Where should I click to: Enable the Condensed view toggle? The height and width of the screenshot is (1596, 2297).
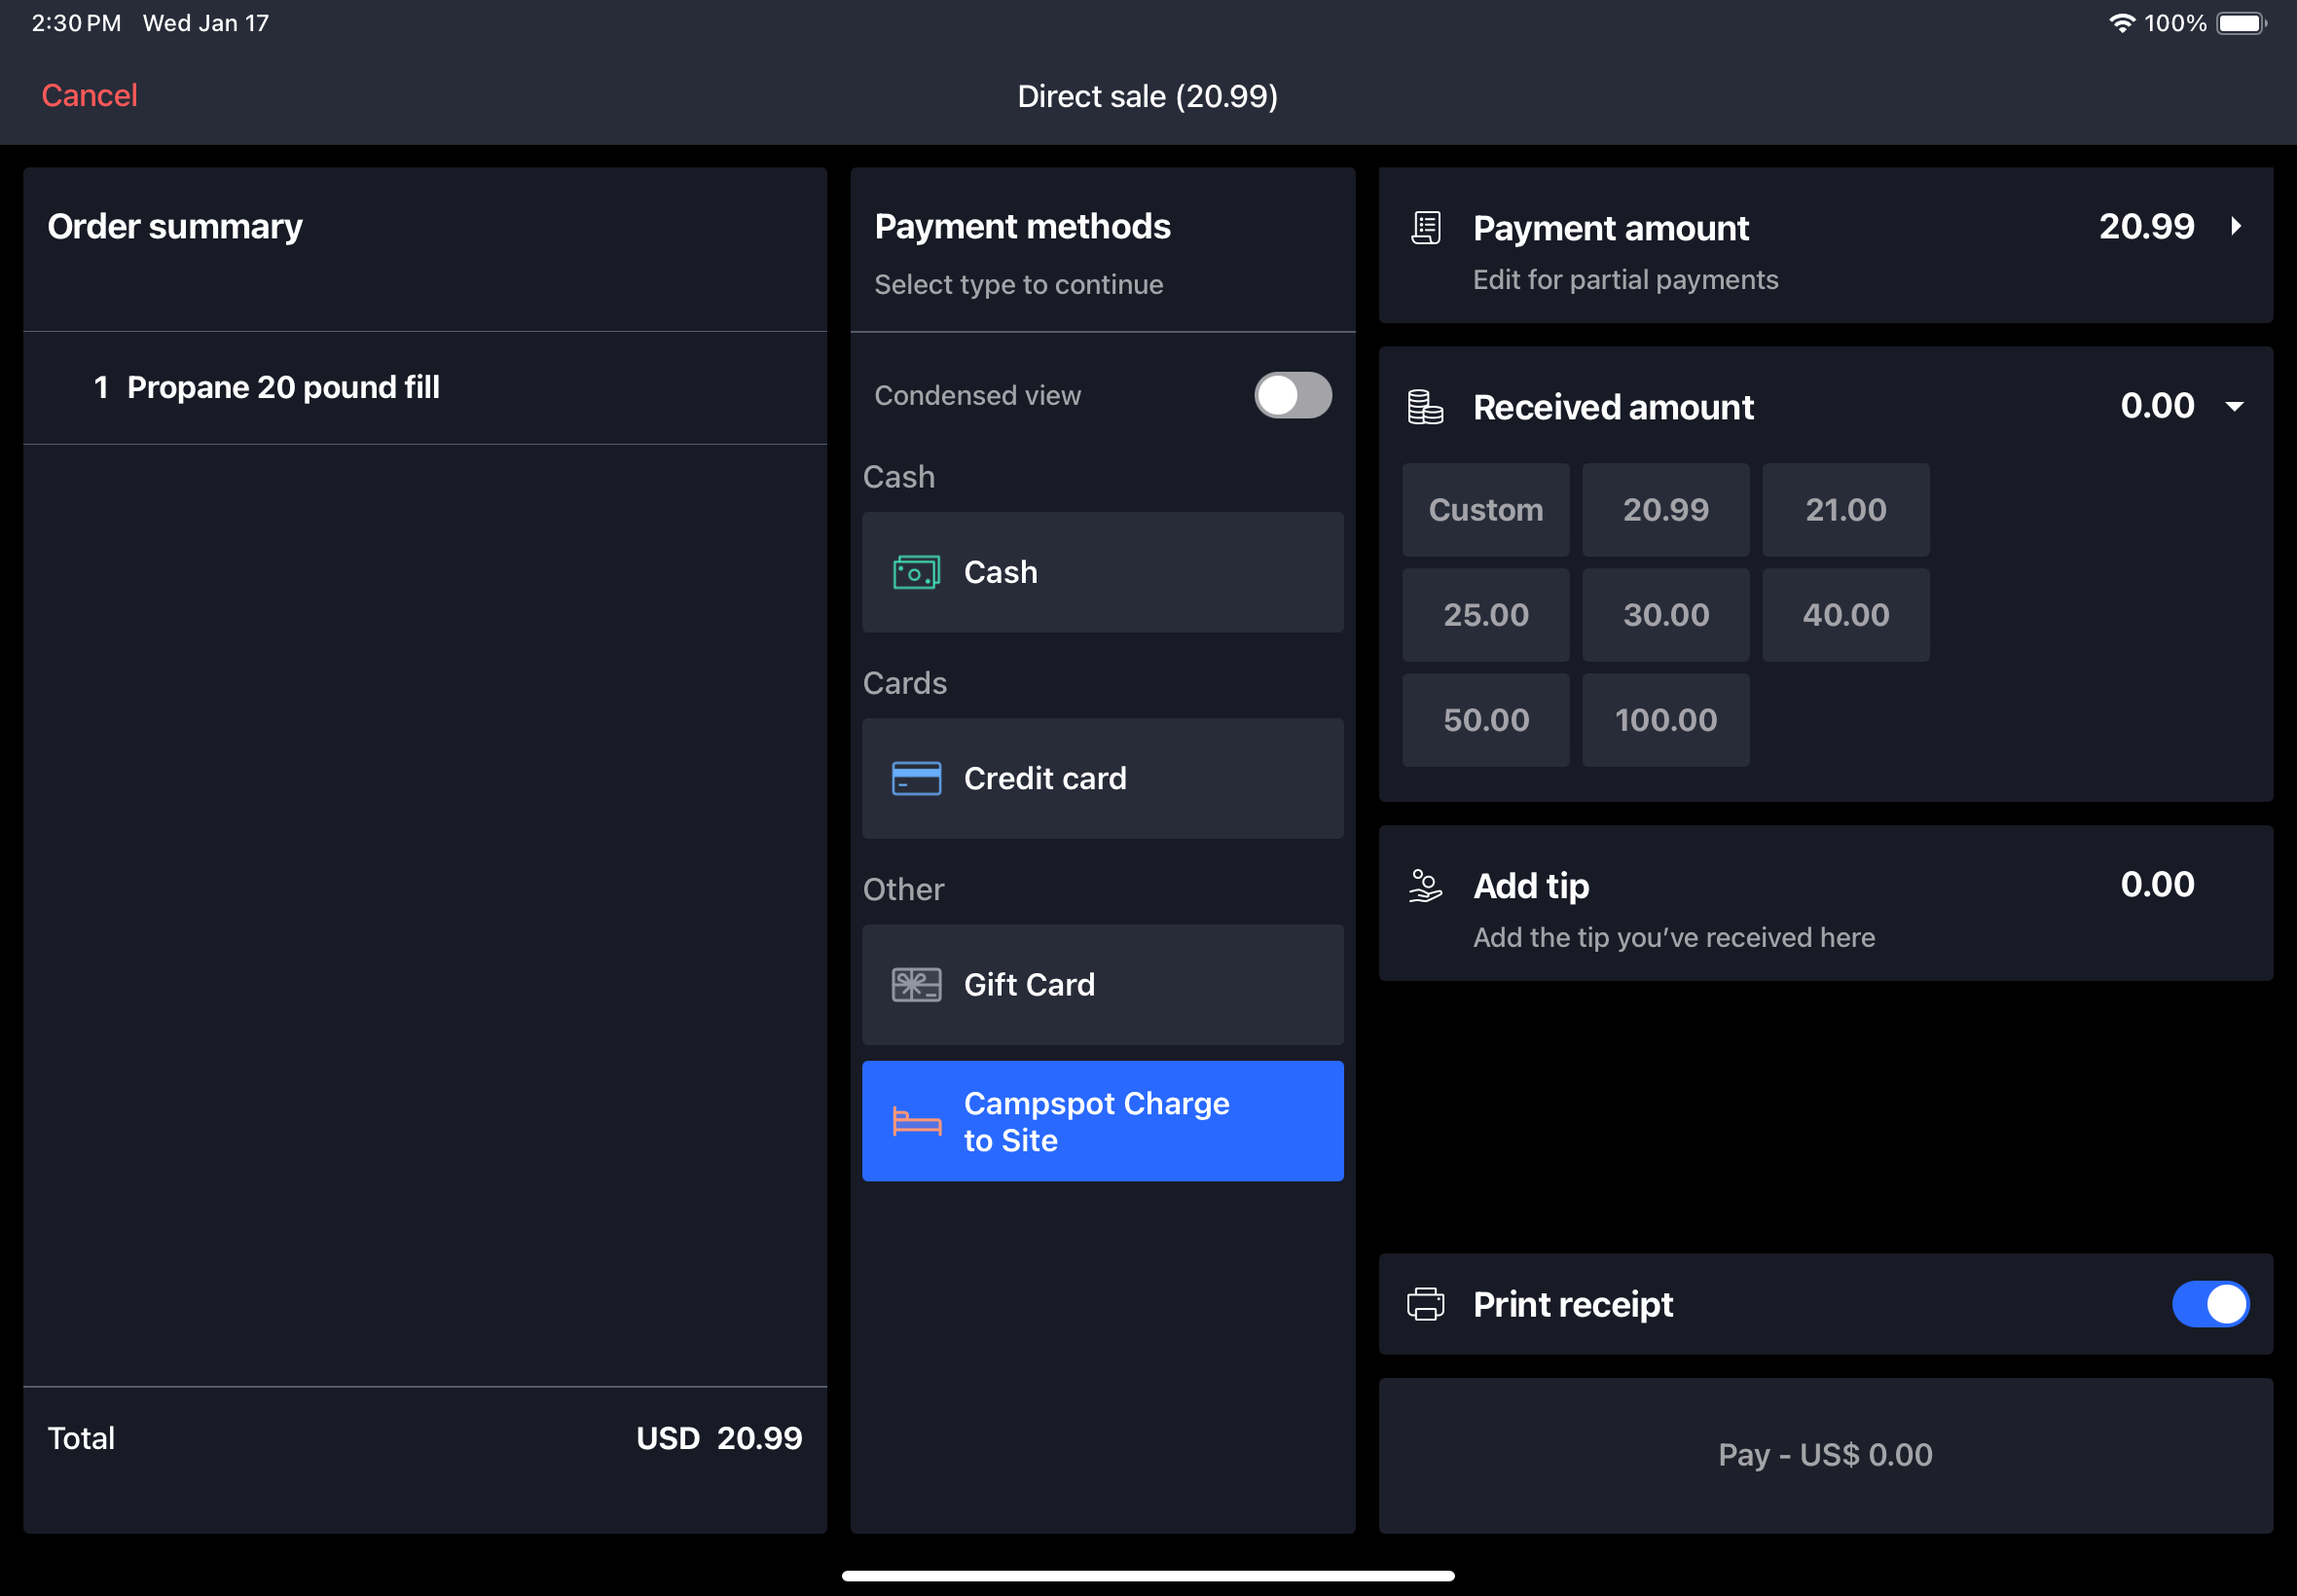(1292, 395)
